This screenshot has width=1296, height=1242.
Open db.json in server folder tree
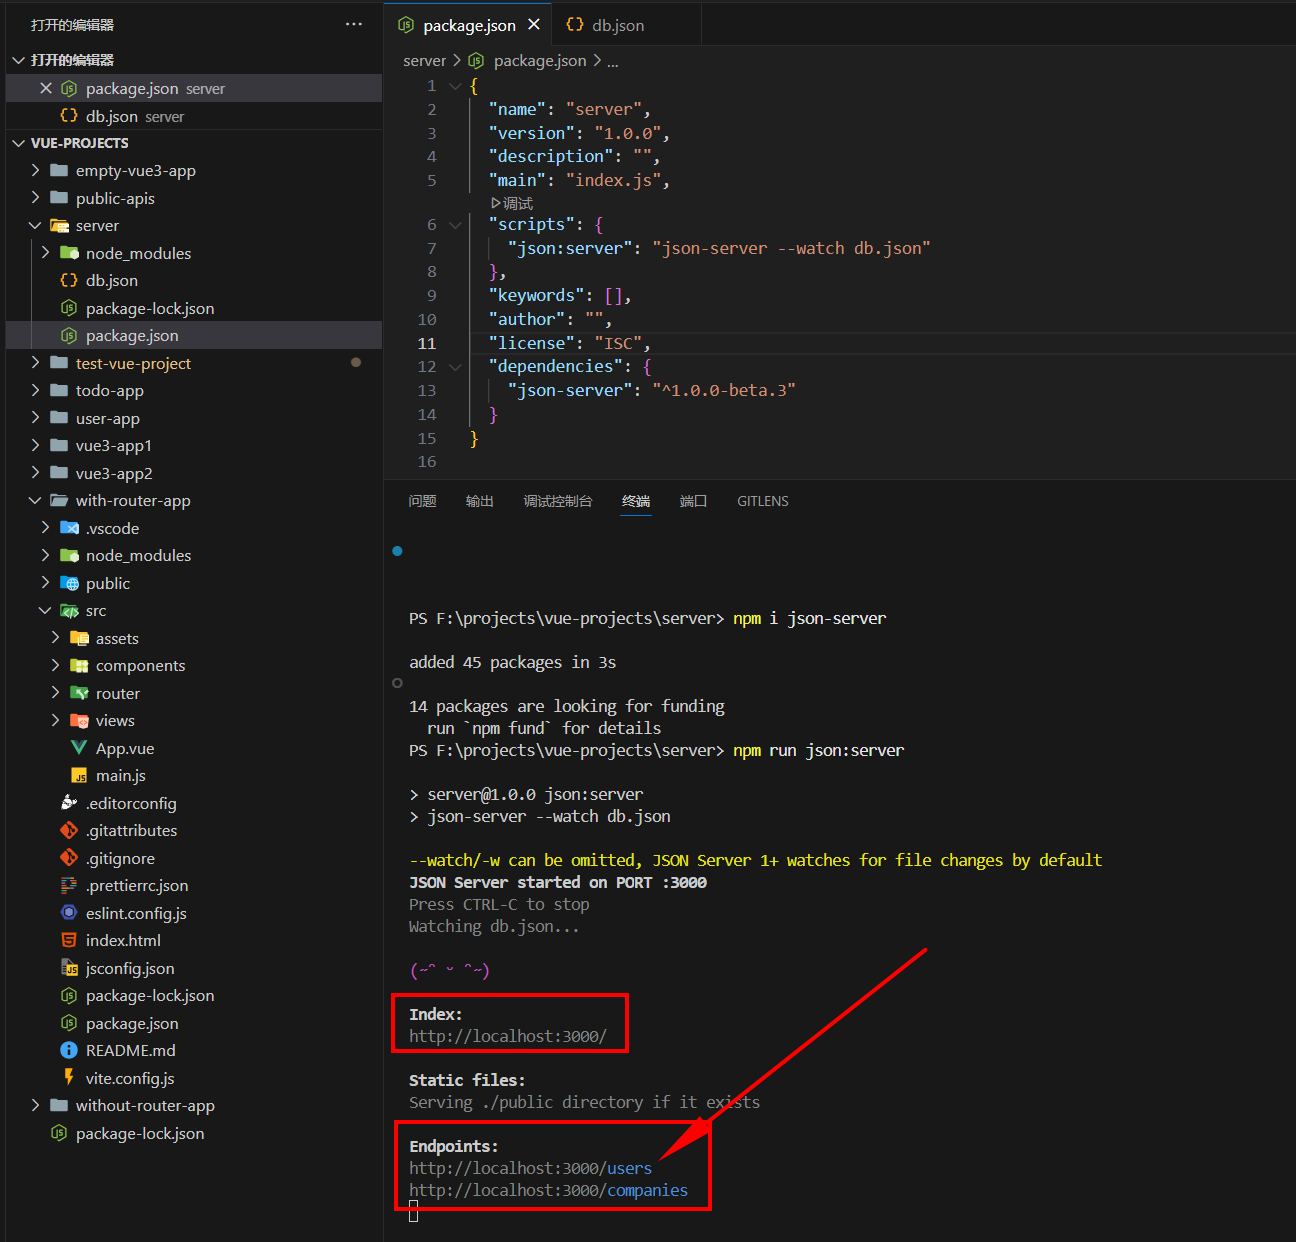pos(112,280)
